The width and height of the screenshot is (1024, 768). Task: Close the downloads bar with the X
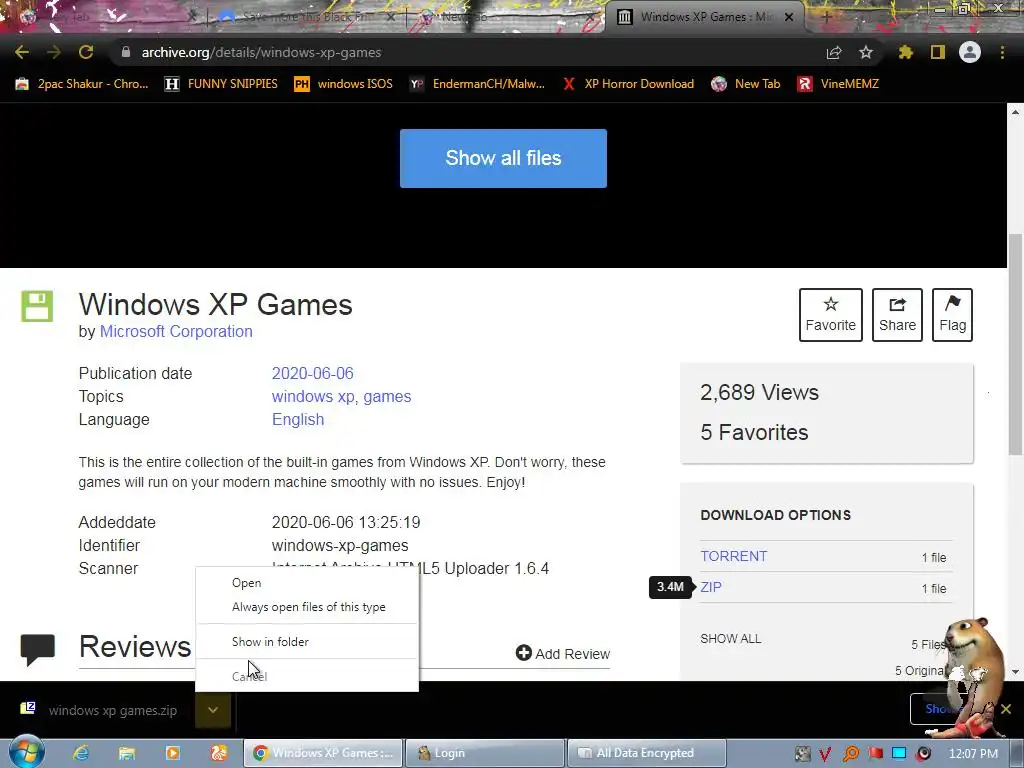(x=1006, y=709)
